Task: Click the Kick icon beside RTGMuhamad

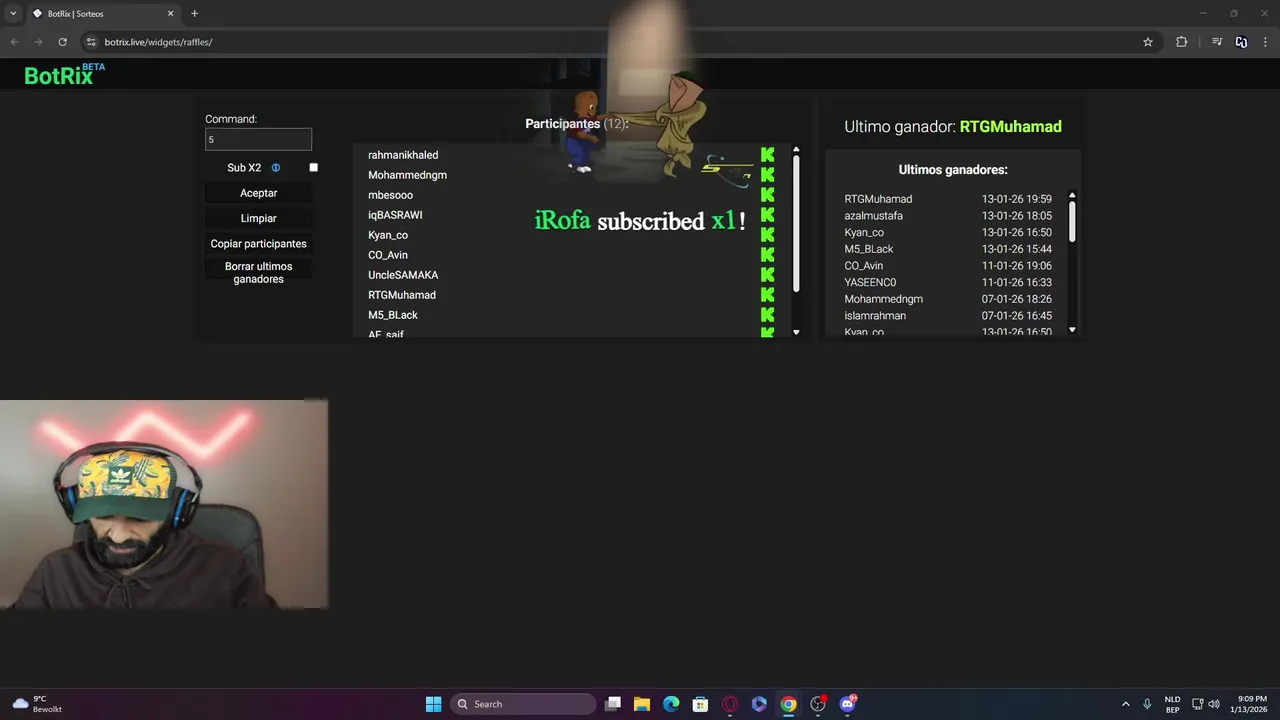Action: click(767, 295)
